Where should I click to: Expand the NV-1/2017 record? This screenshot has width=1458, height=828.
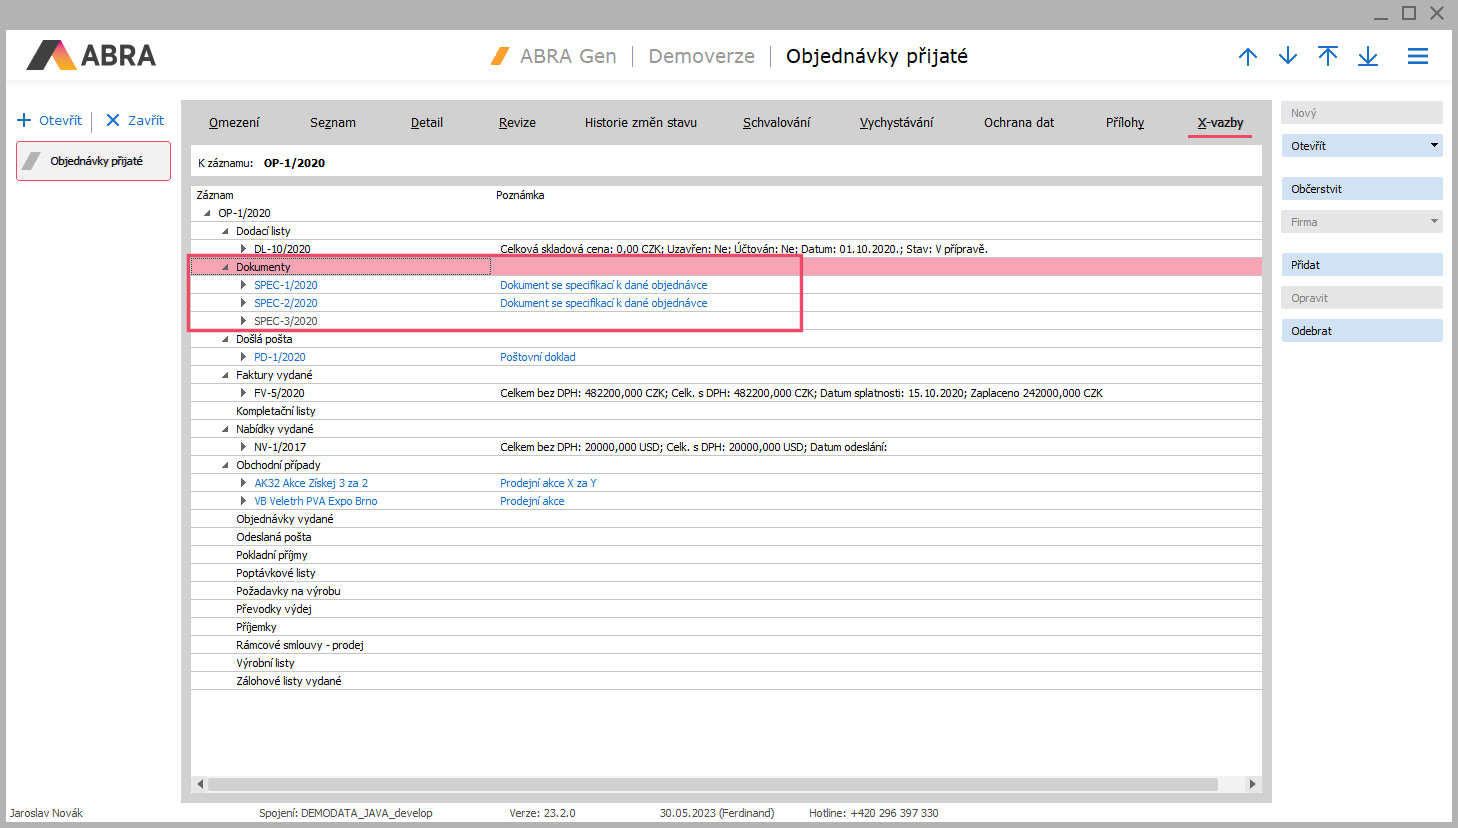click(243, 447)
